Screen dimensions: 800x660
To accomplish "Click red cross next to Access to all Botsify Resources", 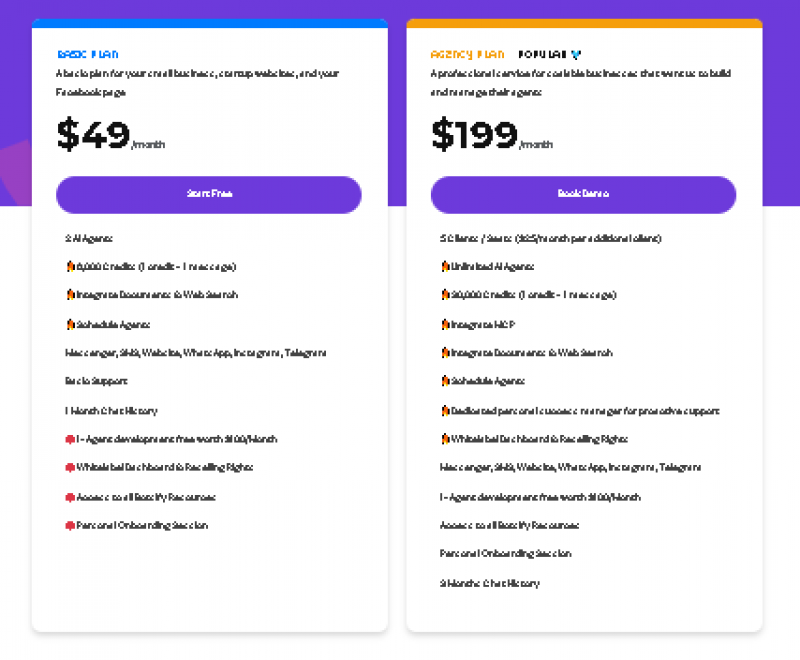I will click(x=69, y=496).
